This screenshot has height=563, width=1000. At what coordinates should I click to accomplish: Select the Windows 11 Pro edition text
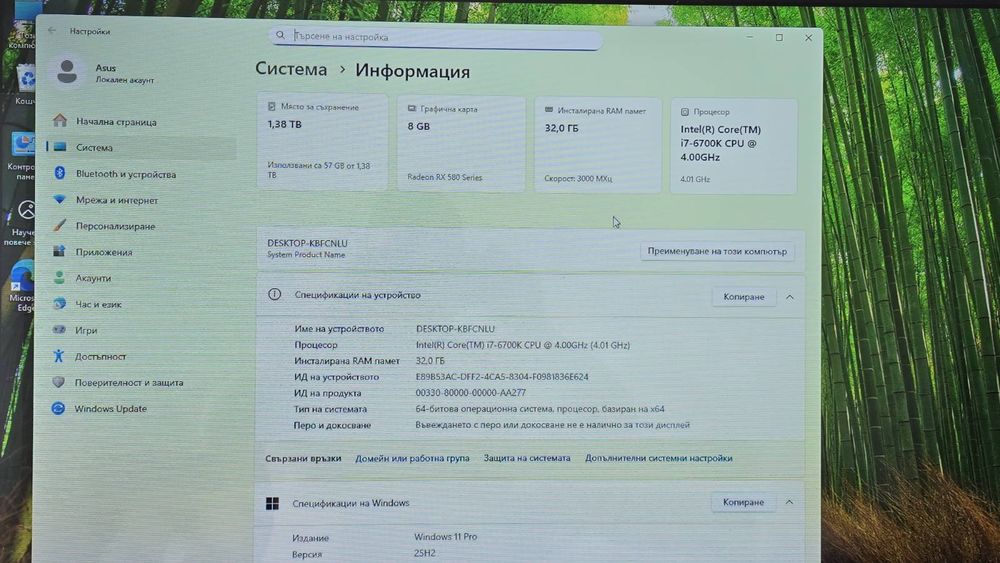(445, 537)
